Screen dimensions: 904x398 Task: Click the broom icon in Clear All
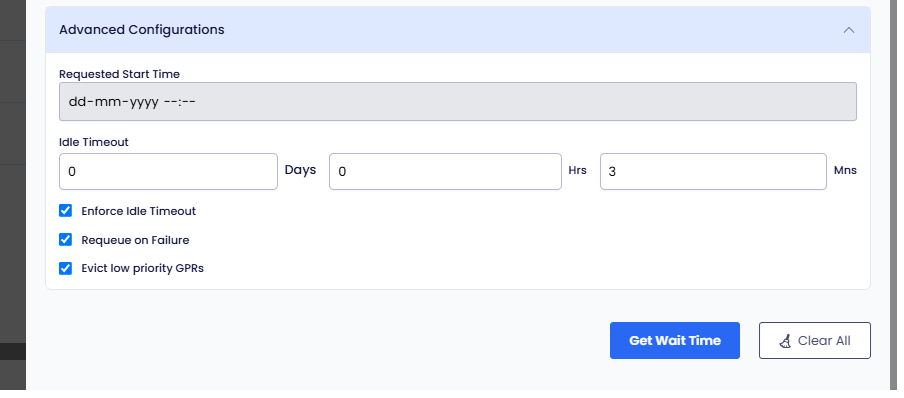[x=785, y=341]
